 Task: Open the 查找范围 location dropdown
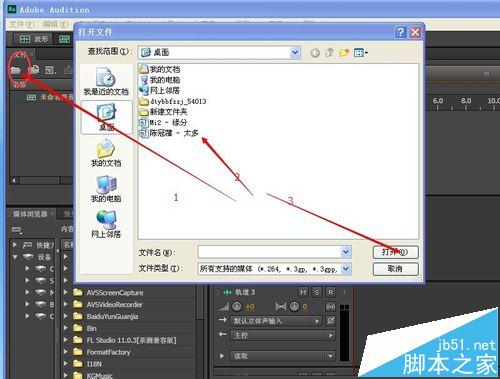click(295, 52)
